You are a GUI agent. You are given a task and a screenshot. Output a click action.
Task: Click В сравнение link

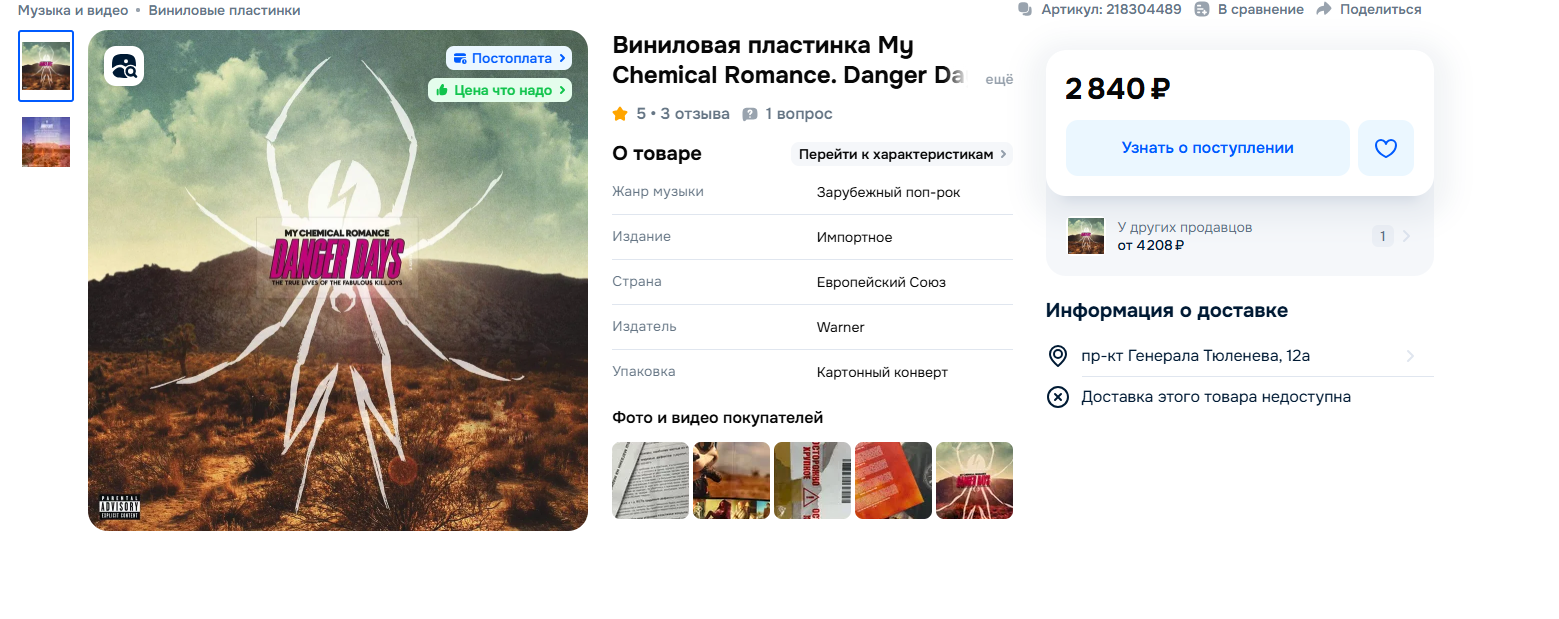pyautogui.click(x=1260, y=9)
